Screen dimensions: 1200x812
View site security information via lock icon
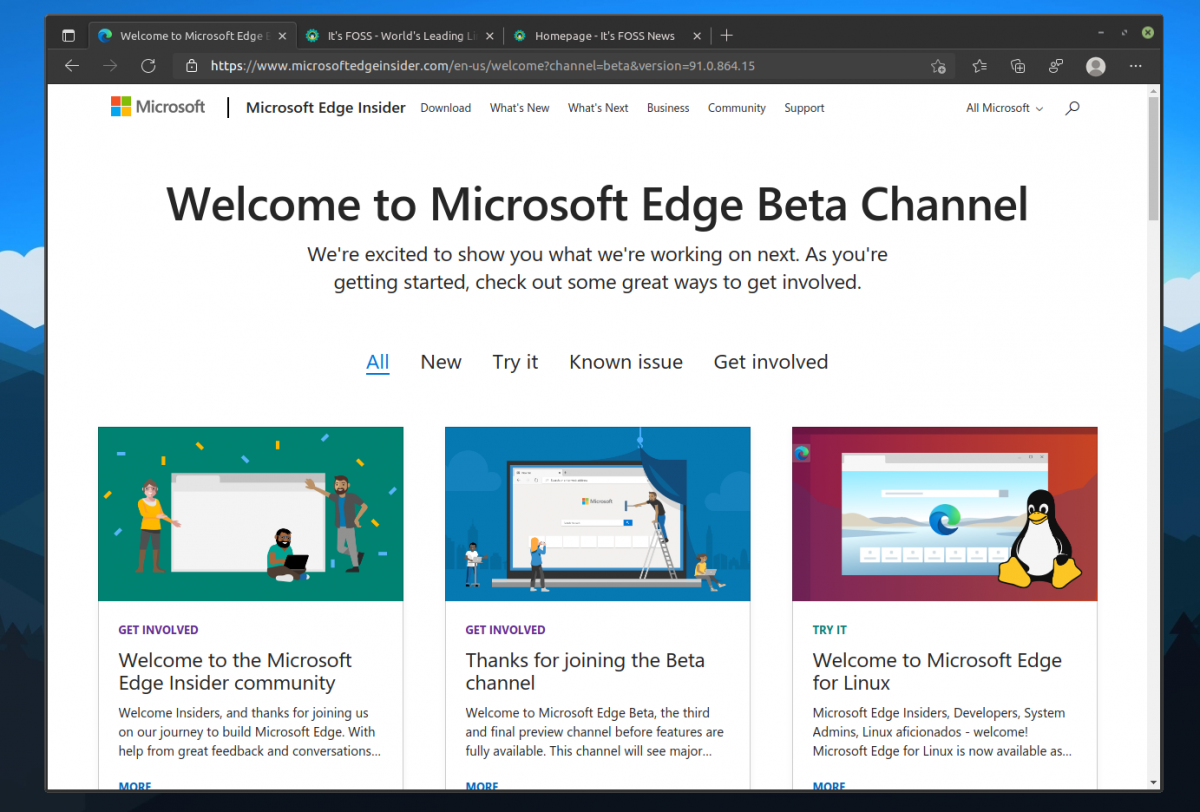point(193,66)
